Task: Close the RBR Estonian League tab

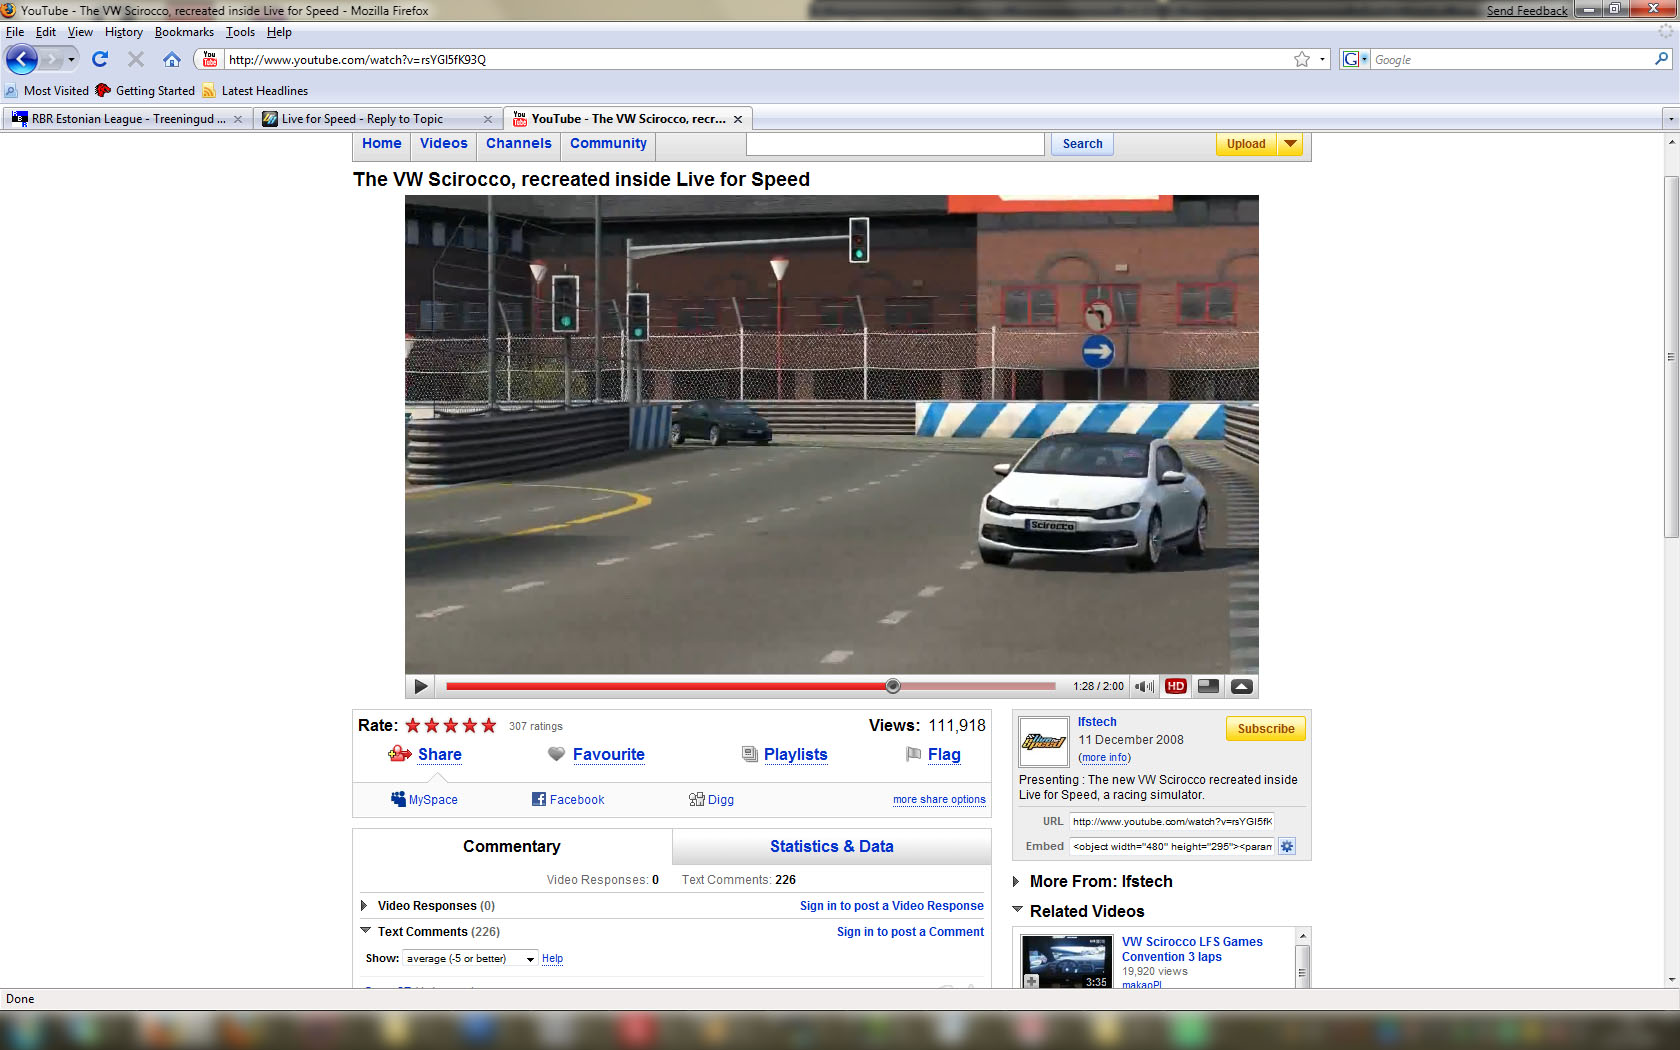Action: click(238, 119)
